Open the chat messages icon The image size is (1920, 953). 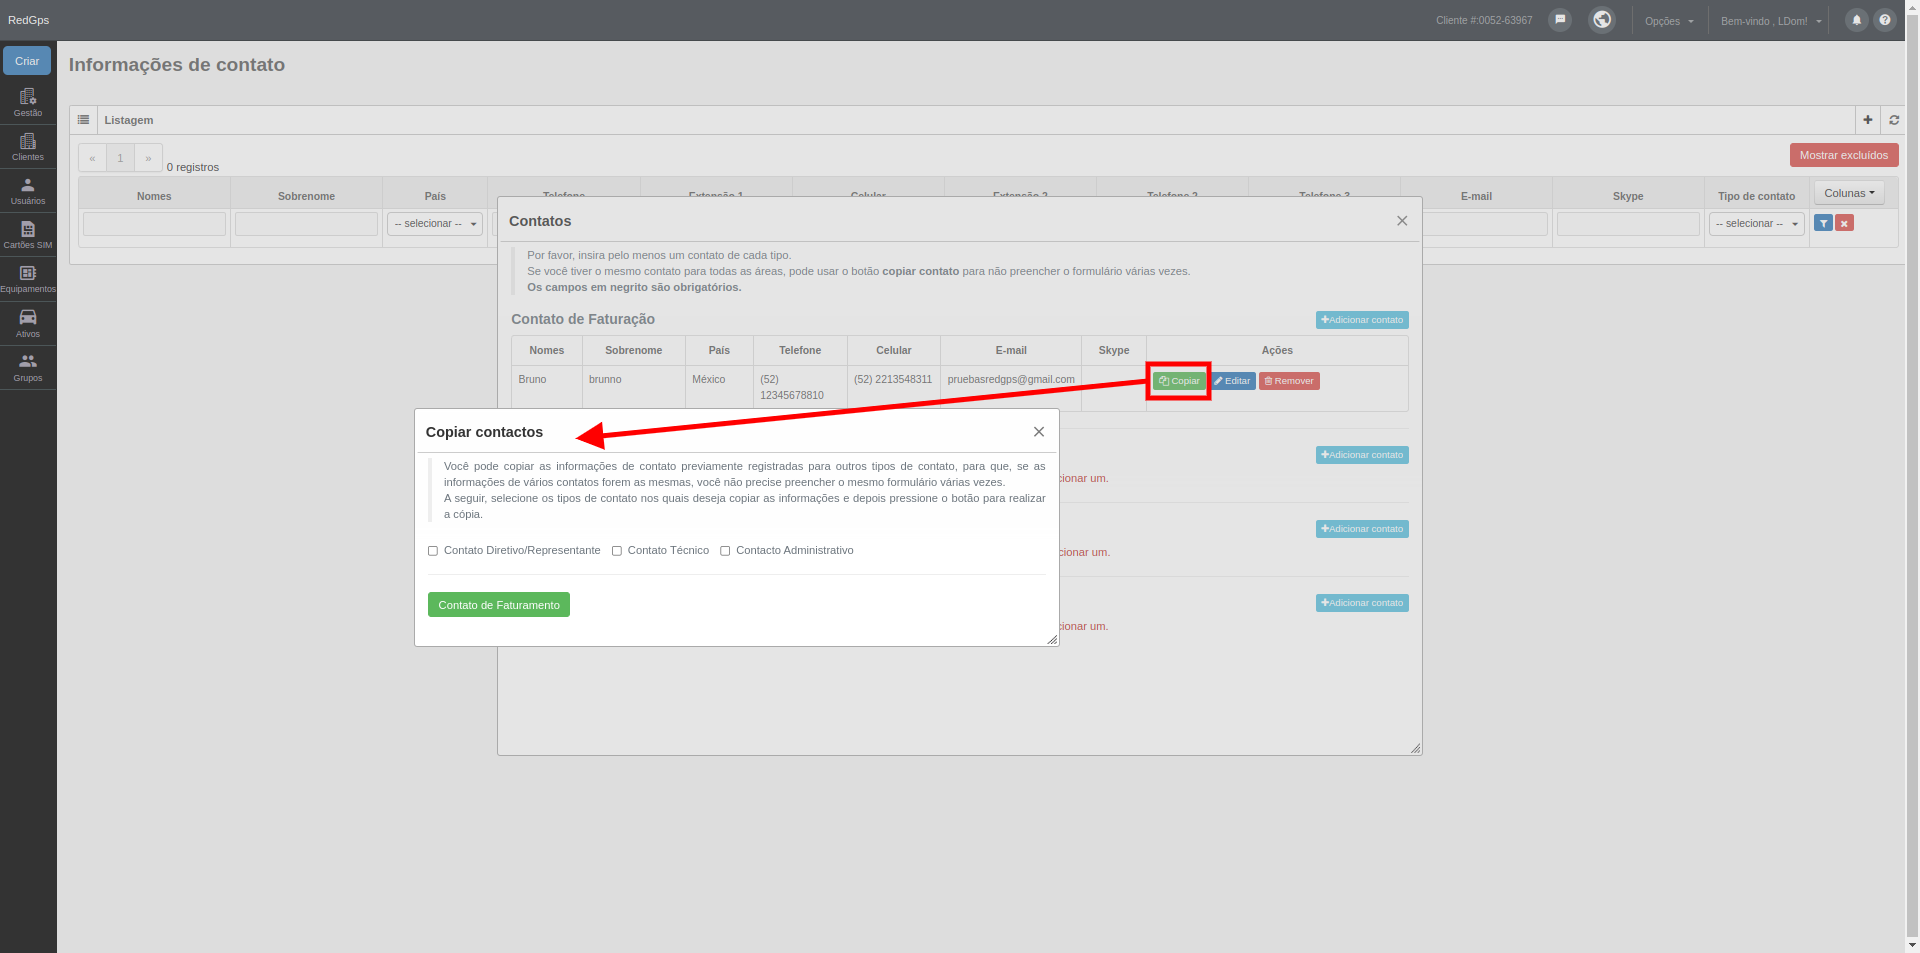[1560, 20]
